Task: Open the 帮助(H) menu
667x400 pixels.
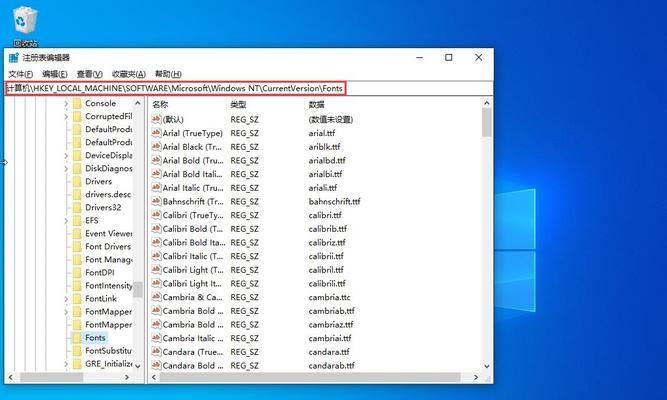Action: click(168, 74)
